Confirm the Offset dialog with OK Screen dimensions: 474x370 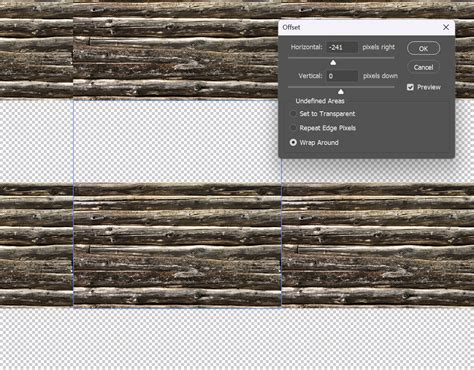tap(423, 48)
